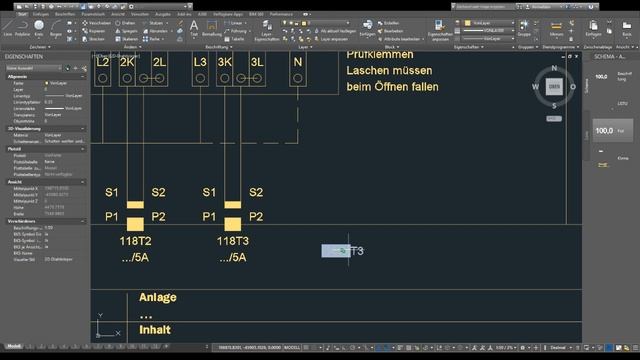Screen dimensions: 640x360
Task: Click the Farbe VonLayer color swatch
Action: pos(47,83)
